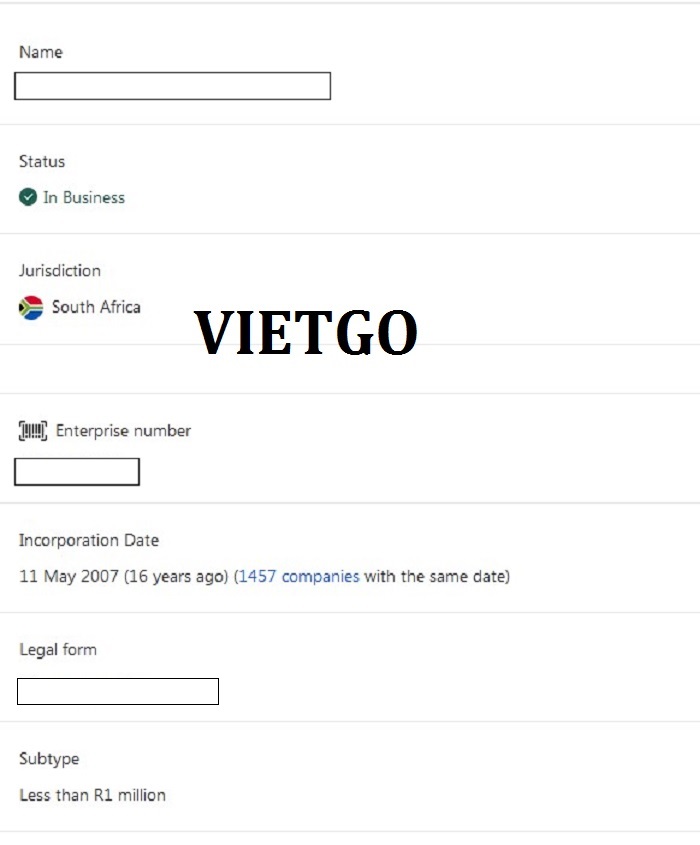
Task: Click the In Business status text
Action: click(x=84, y=197)
